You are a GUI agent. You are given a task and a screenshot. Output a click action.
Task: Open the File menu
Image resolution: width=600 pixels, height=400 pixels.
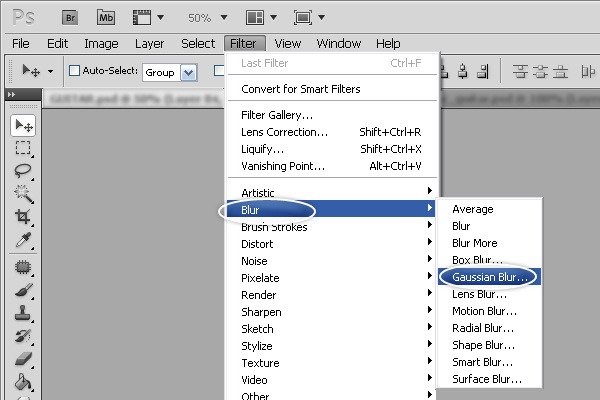click(x=21, y=44)
